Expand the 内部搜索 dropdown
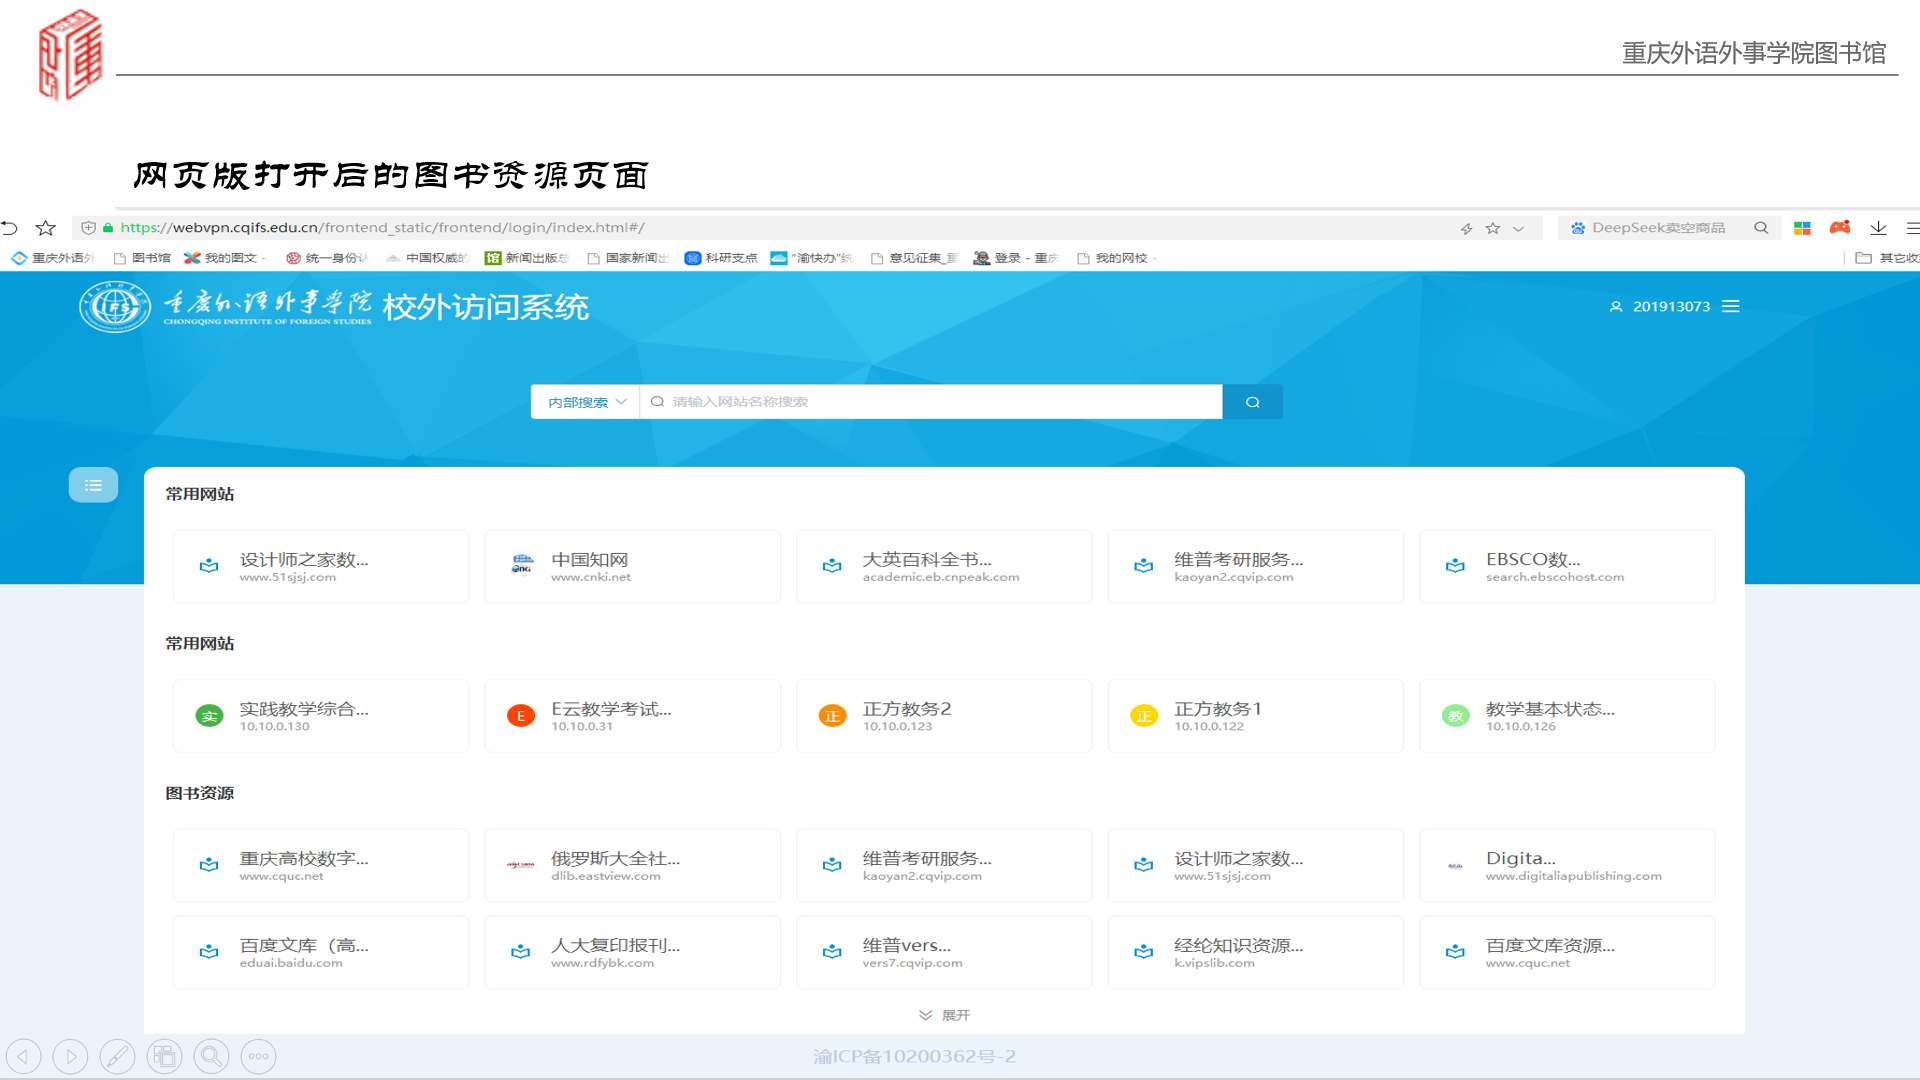The image size is (1920, 1080). [585, 402]
